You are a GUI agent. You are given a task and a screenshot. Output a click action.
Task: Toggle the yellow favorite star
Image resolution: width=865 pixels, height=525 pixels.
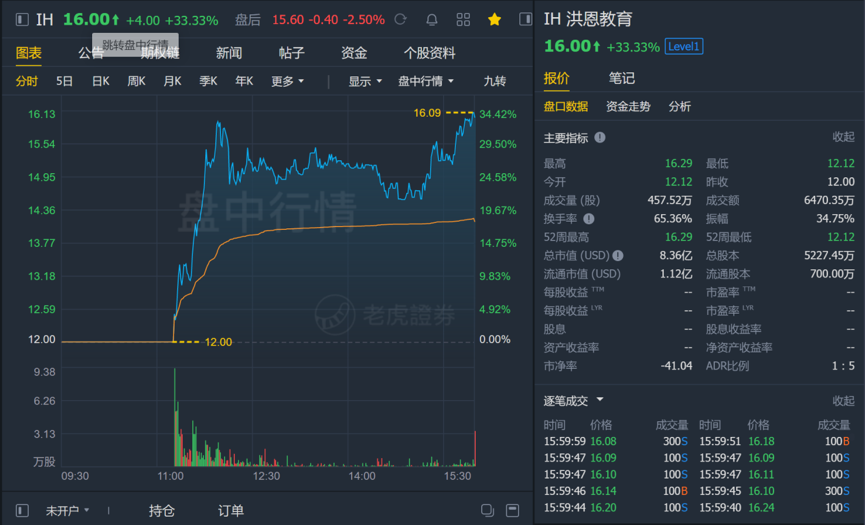coord(494,20)
